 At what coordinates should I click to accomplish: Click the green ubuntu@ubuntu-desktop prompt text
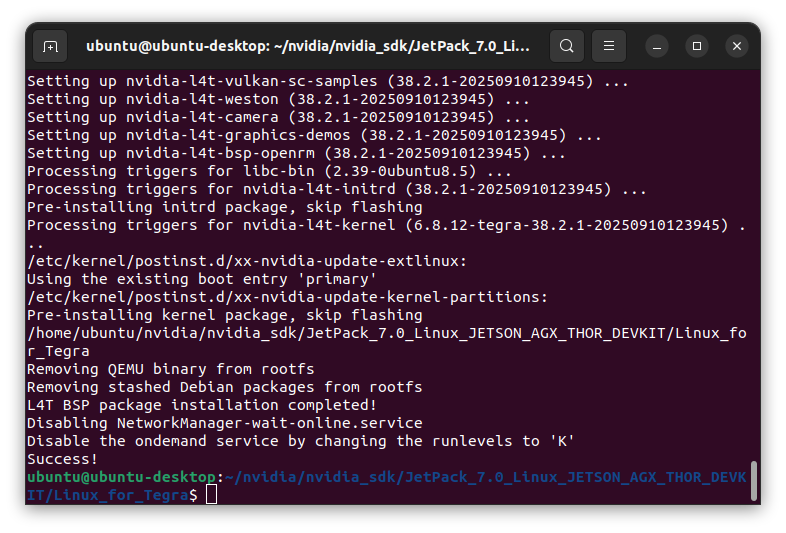(x=121, y=477)
